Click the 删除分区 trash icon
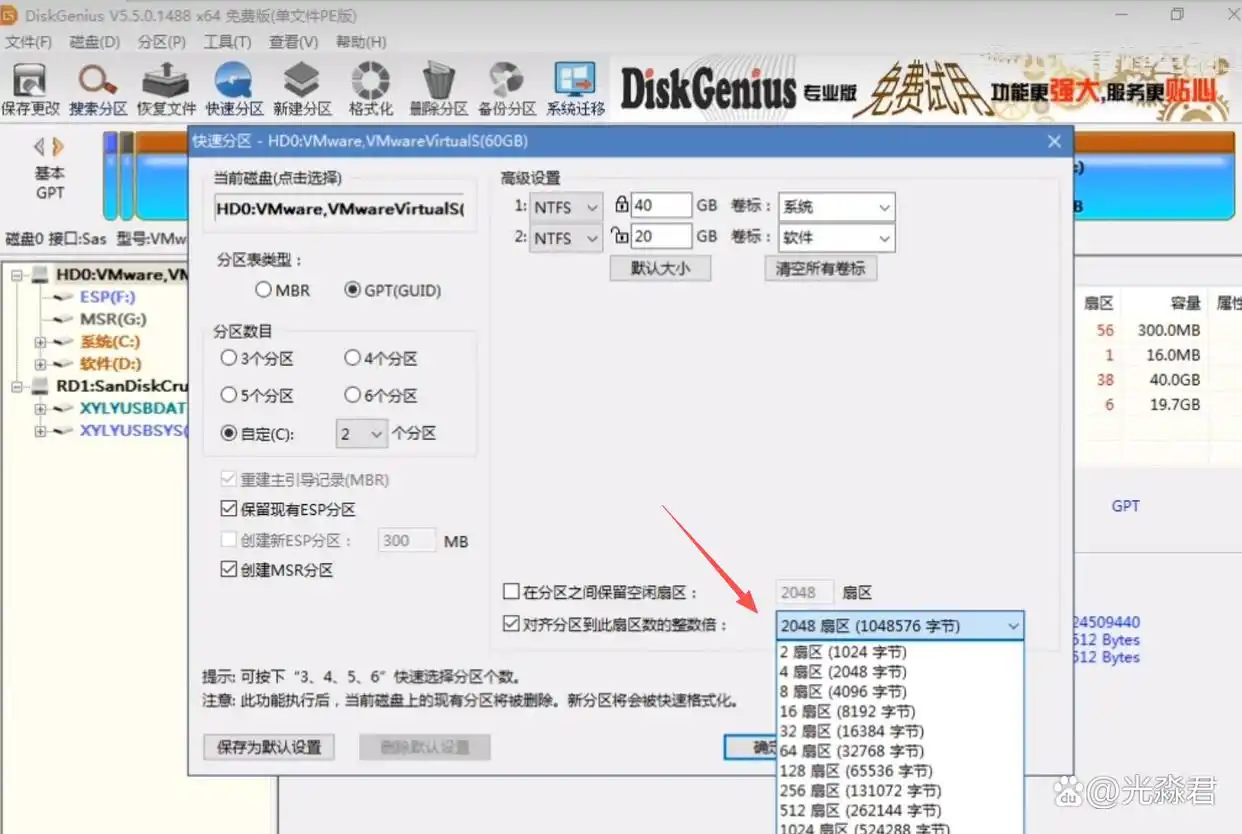 coord(438,88)
